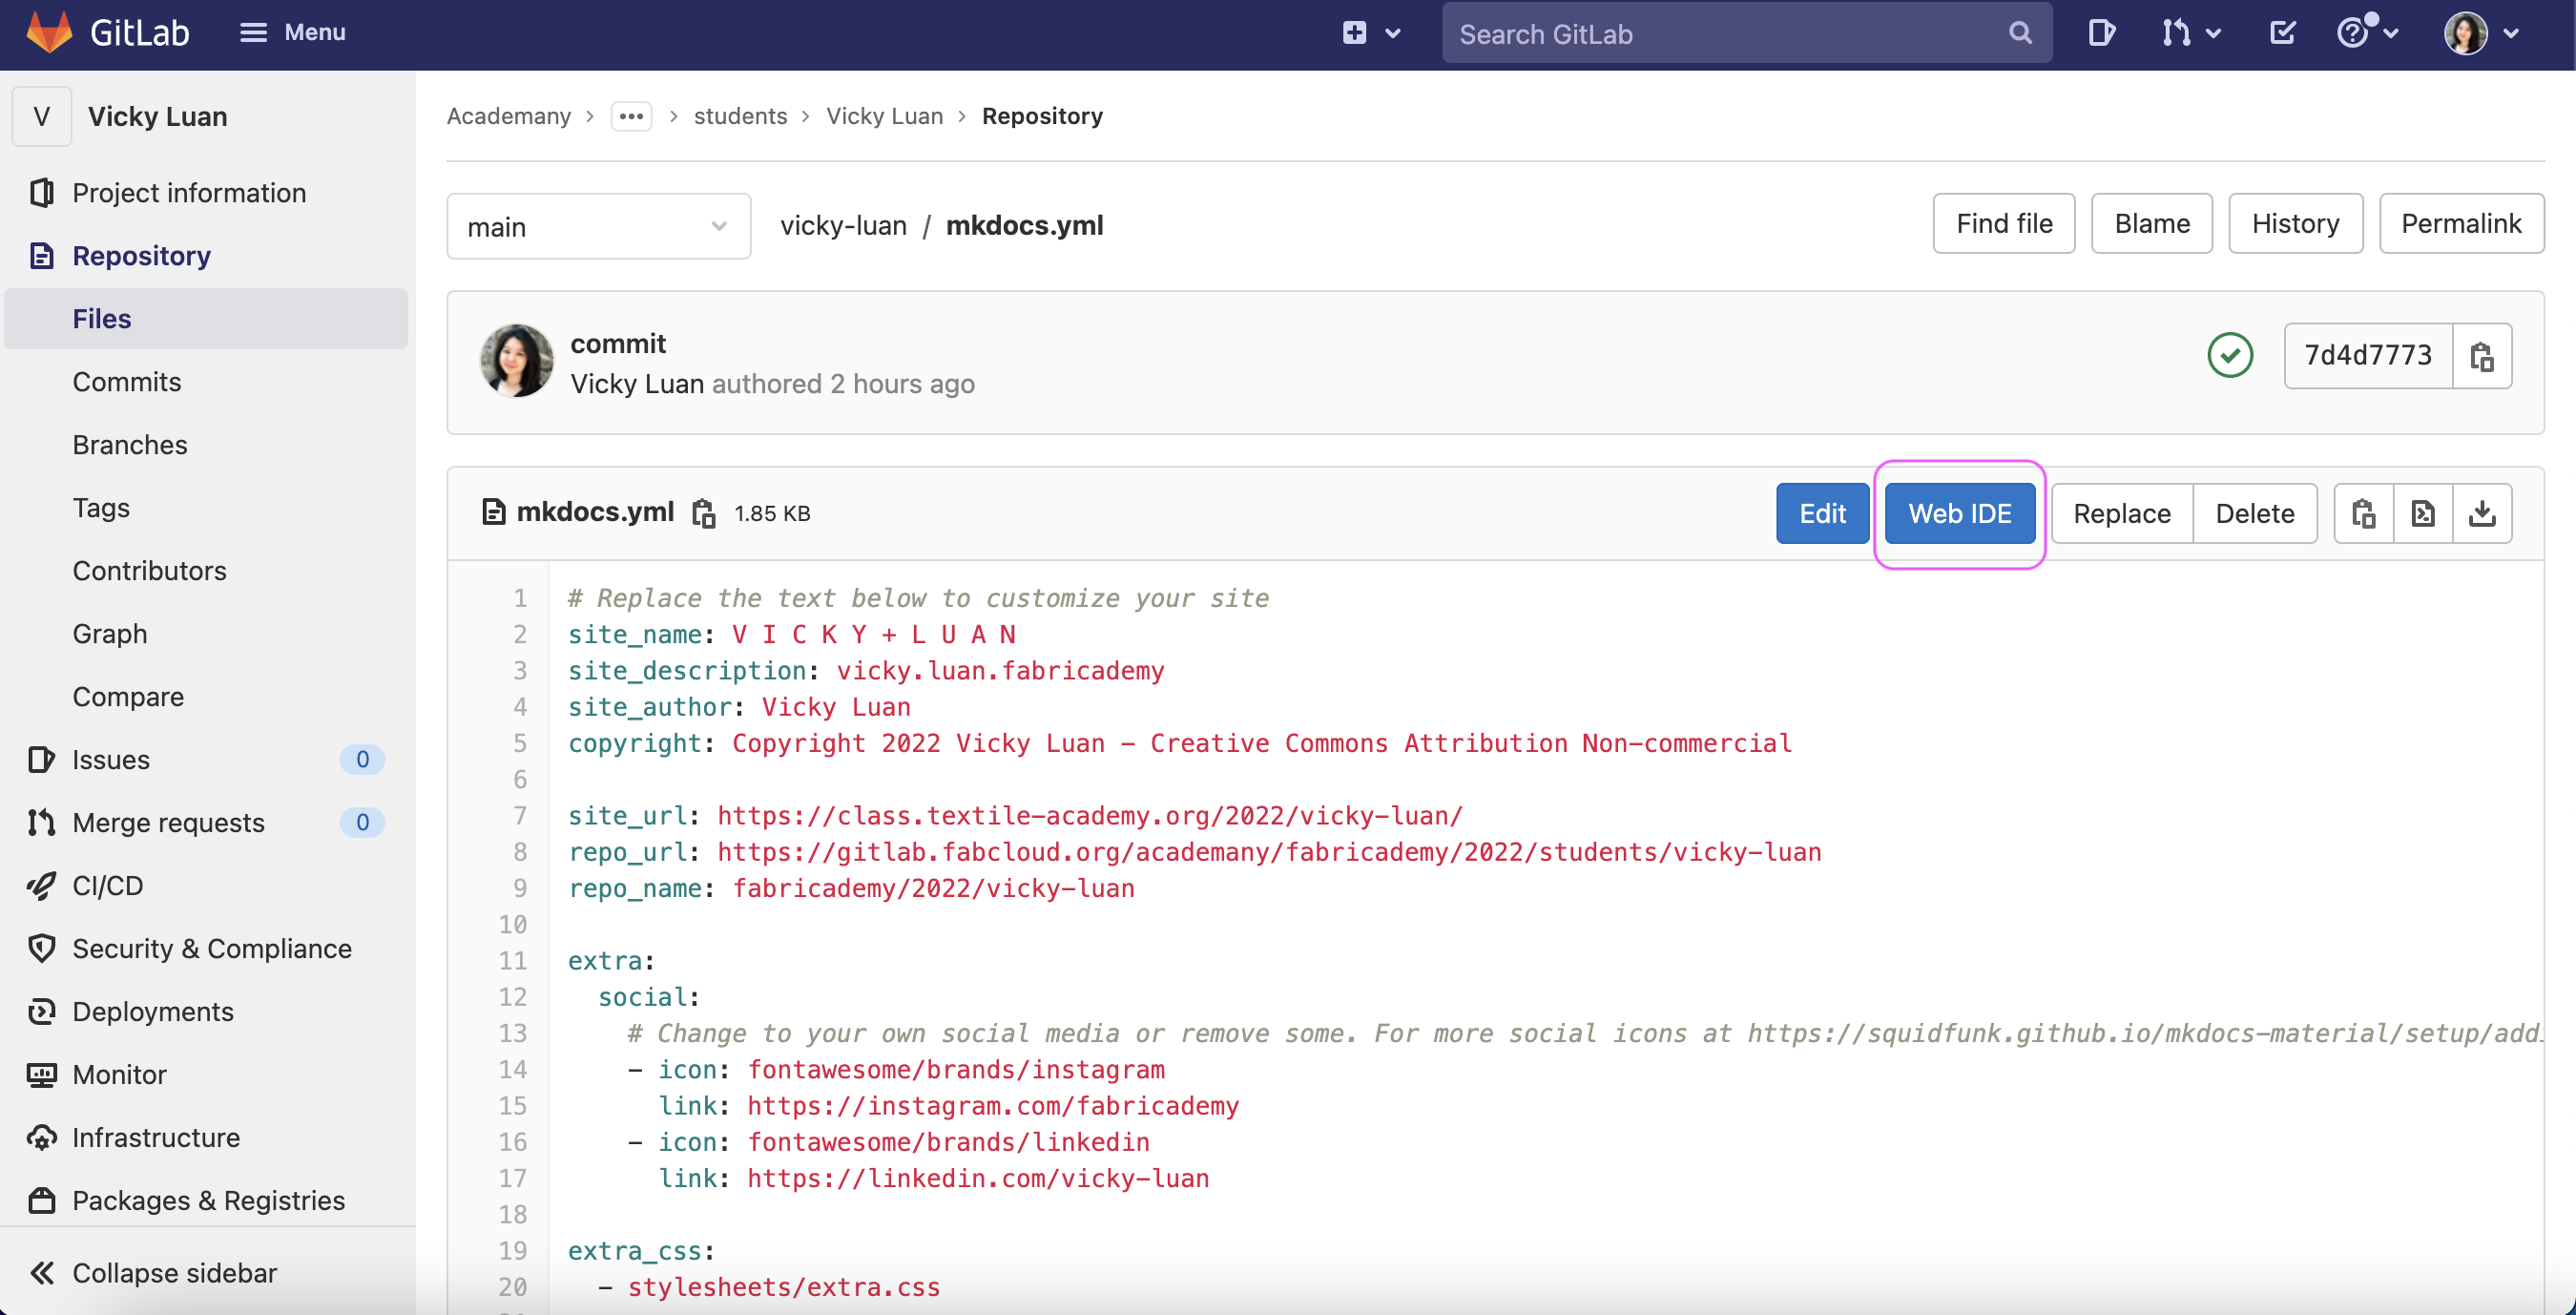Open the main branch dropdown

click(x=598, y=226)
